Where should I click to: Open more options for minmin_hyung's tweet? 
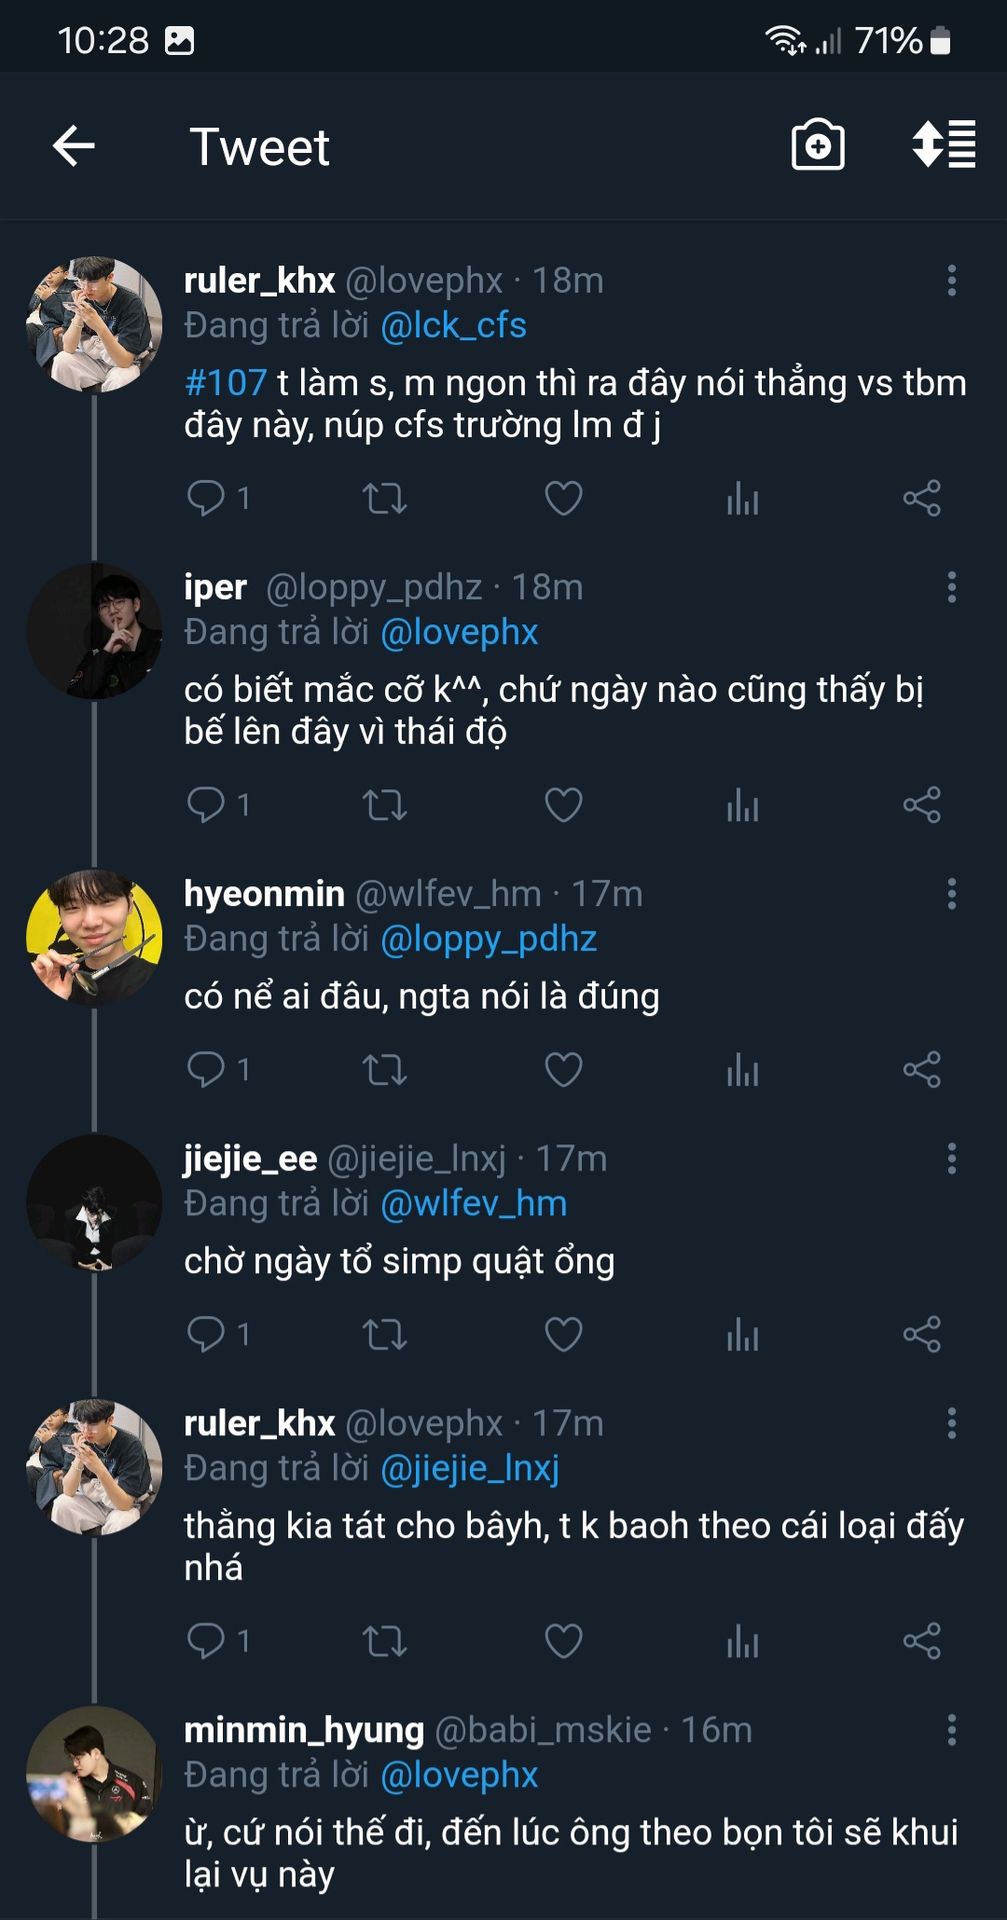tap(951, 1730)
